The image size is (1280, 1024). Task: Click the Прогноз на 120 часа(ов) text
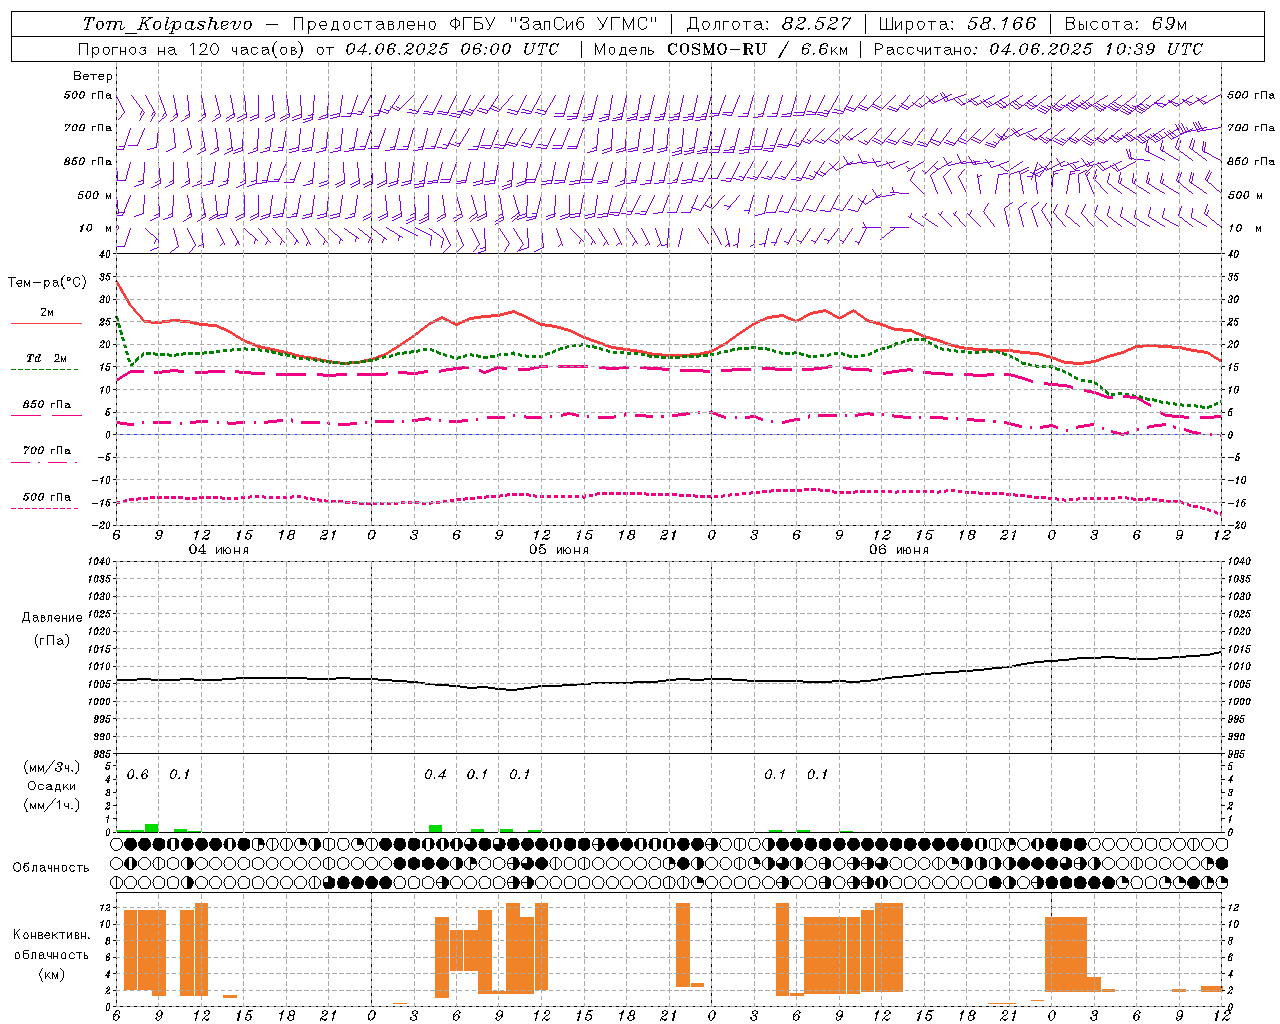(x=192, y=49)
